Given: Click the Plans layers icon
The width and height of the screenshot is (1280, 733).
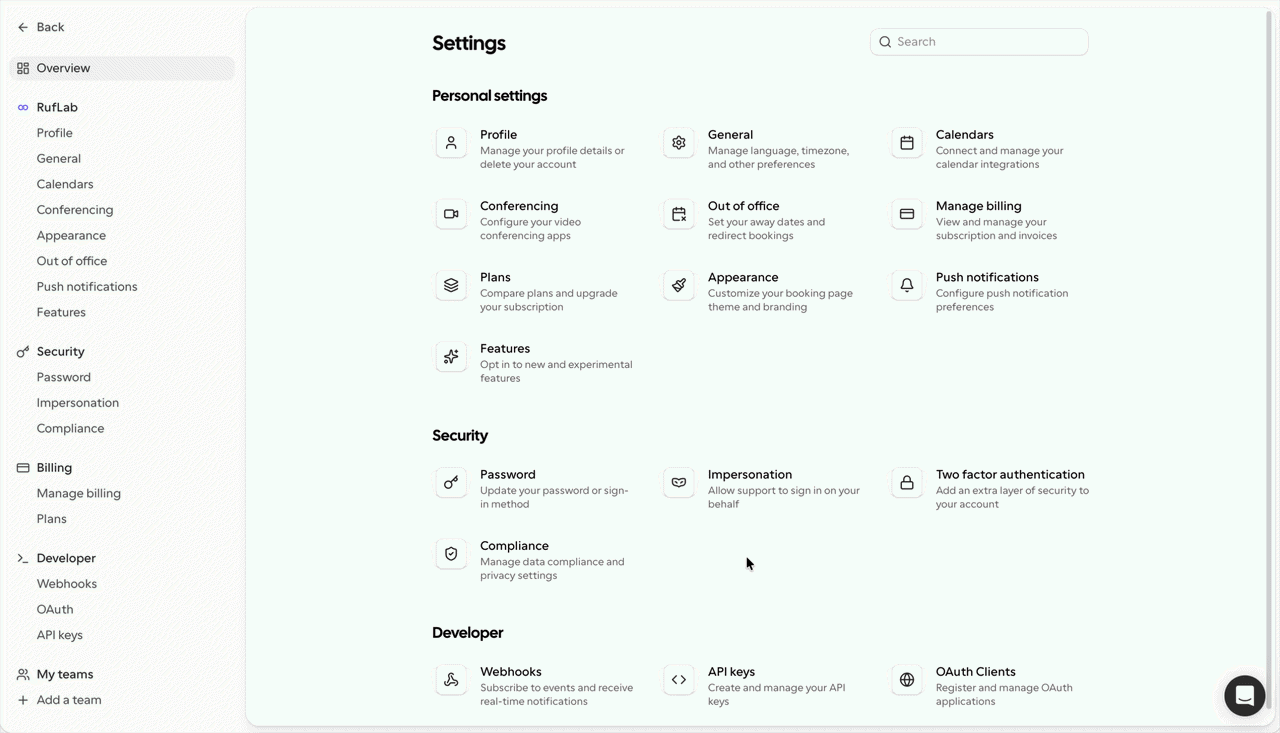Looking at the screenshot, I should tap(451, 285).
